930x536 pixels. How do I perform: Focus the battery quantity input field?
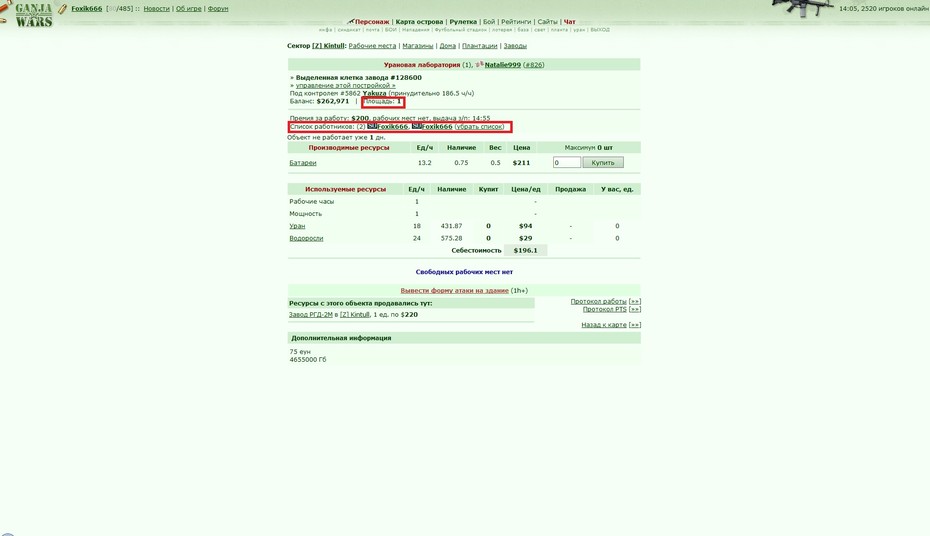click(x=566, y=162)
